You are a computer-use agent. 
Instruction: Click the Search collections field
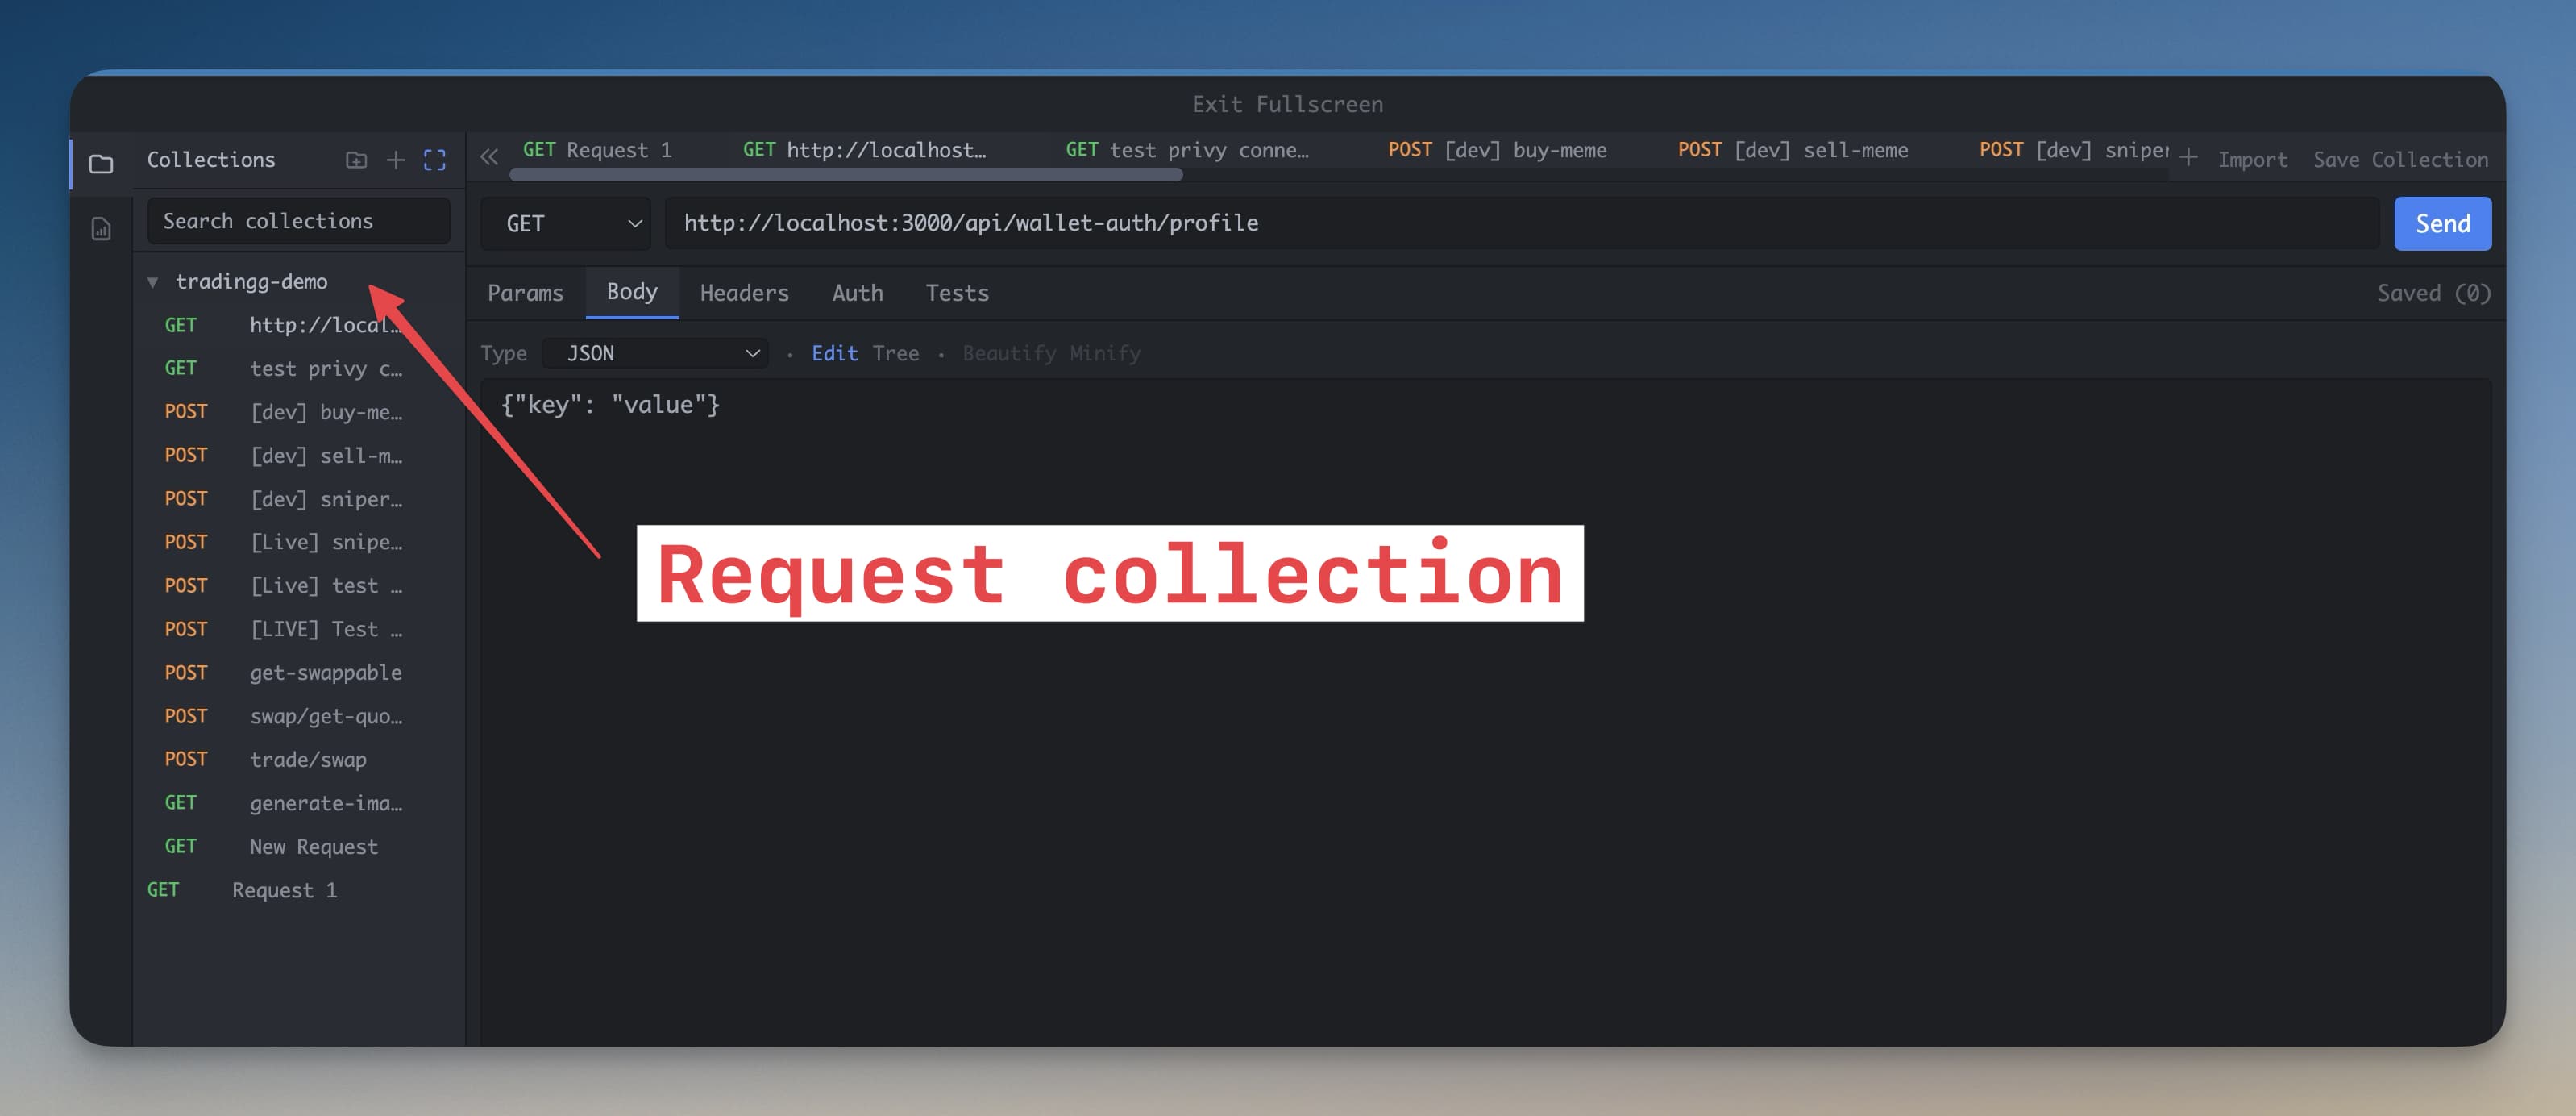[298, 221]
